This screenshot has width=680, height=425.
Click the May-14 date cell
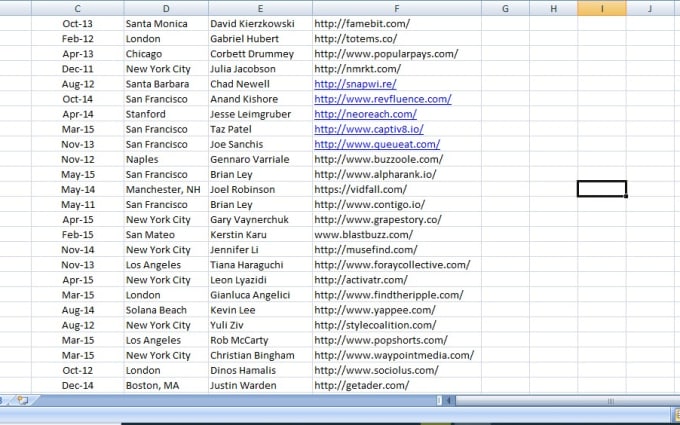77,190
